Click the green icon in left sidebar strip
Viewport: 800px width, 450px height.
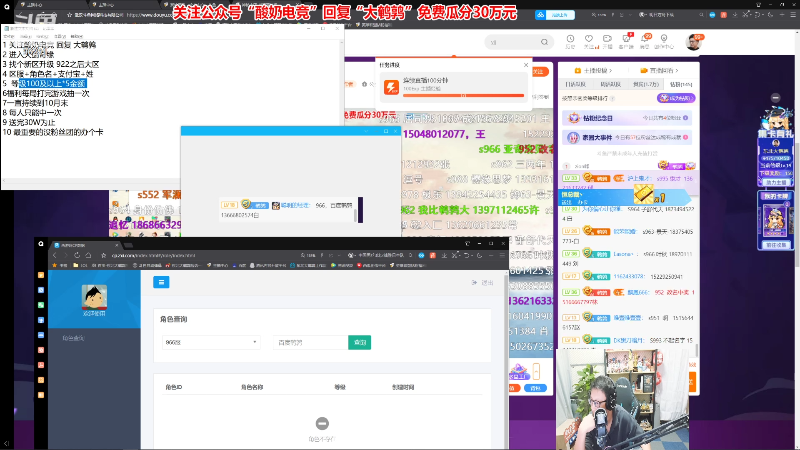[x=41, y=305]
